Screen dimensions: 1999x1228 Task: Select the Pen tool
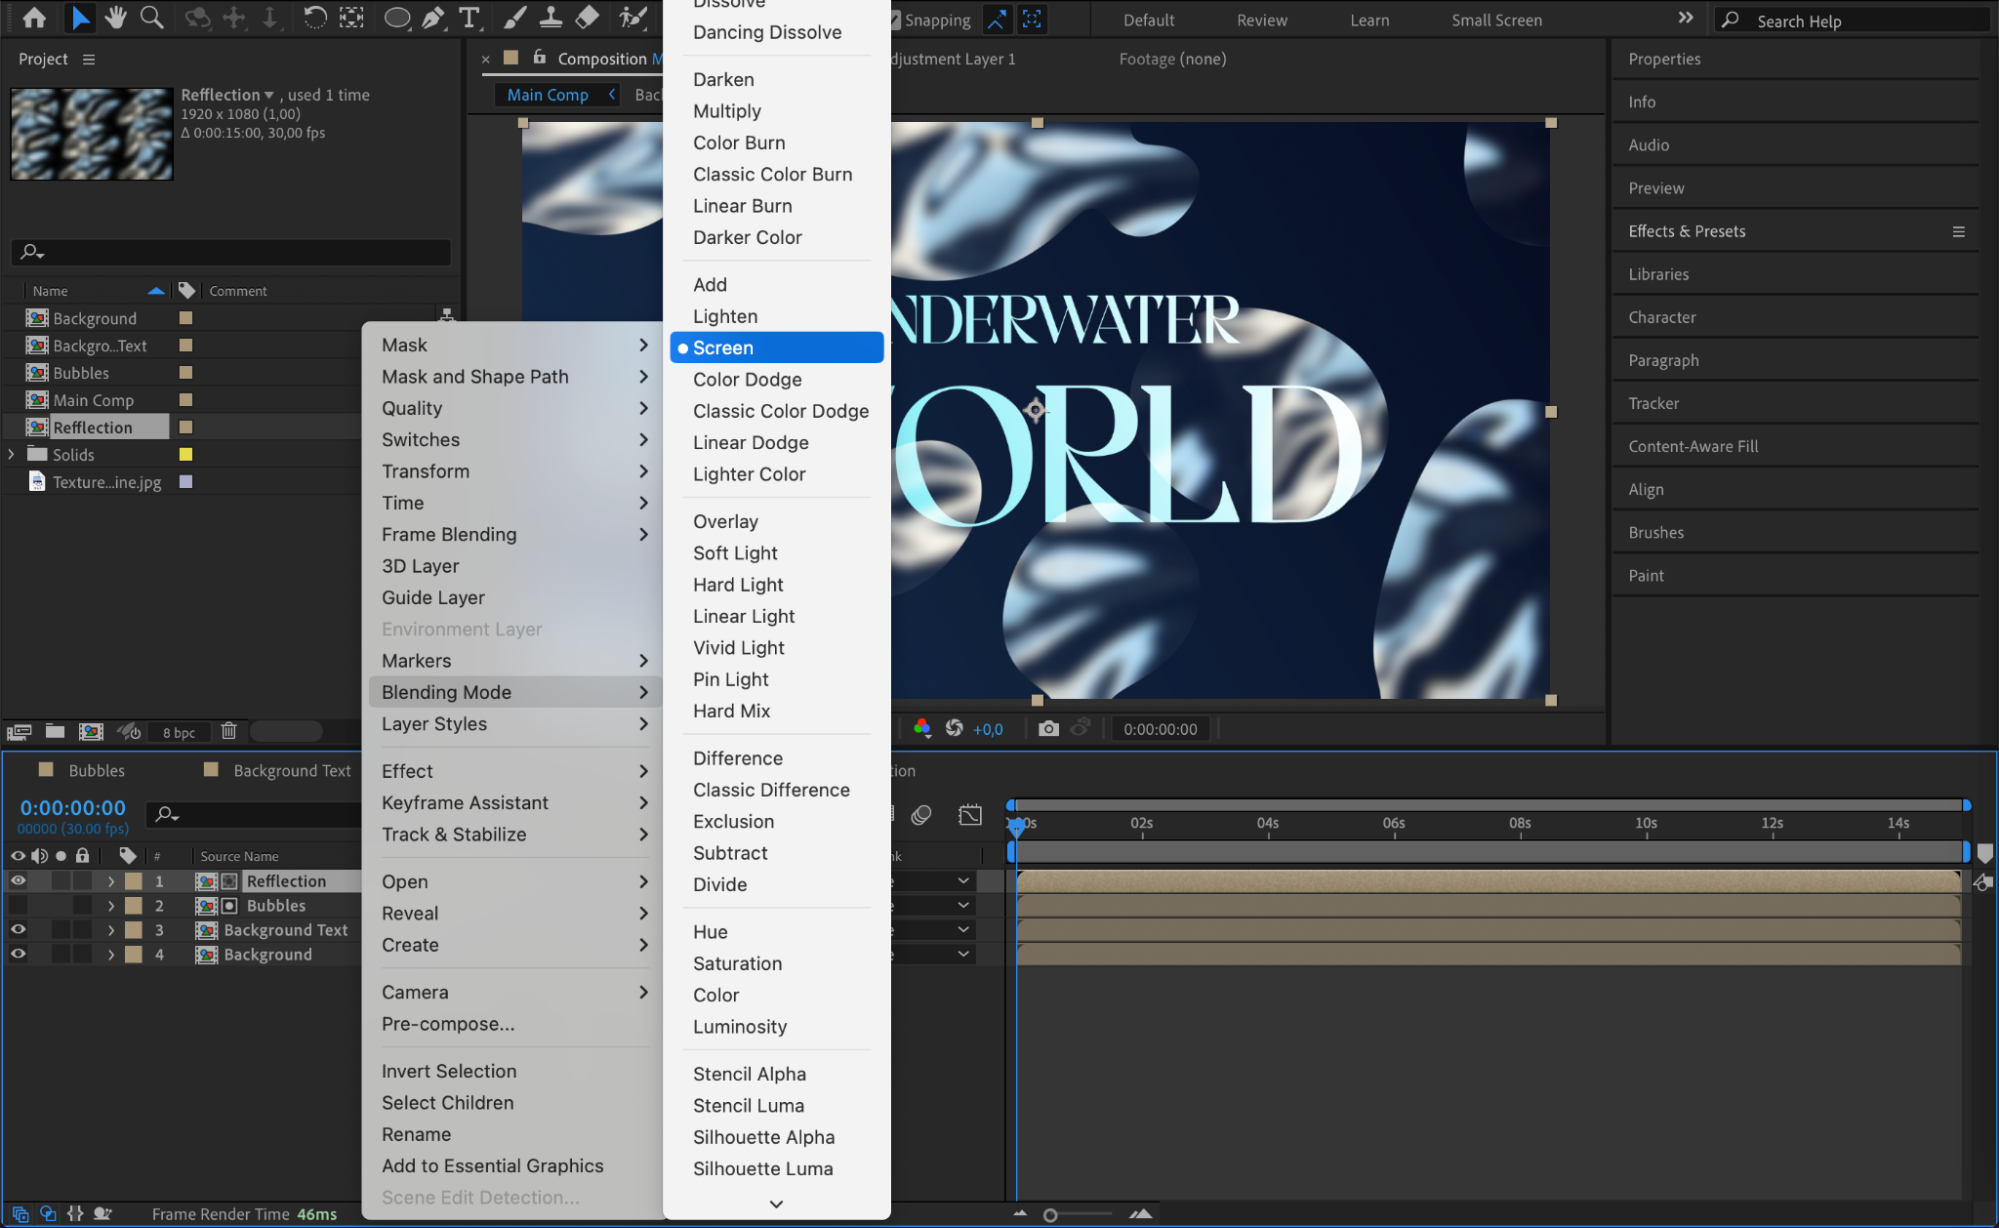click(433, 17)
